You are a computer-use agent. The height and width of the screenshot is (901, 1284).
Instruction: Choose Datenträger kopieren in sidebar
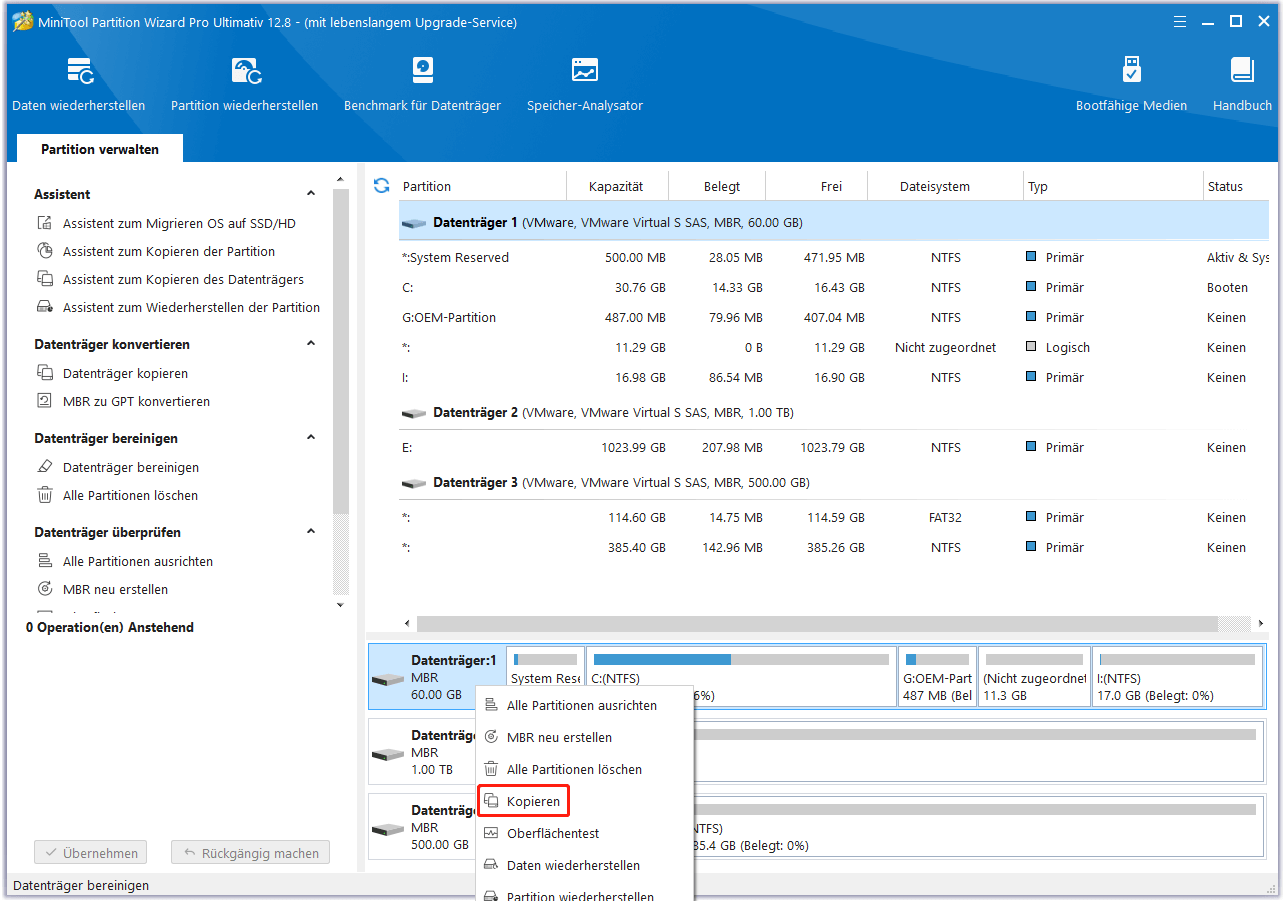coord(125,374)
